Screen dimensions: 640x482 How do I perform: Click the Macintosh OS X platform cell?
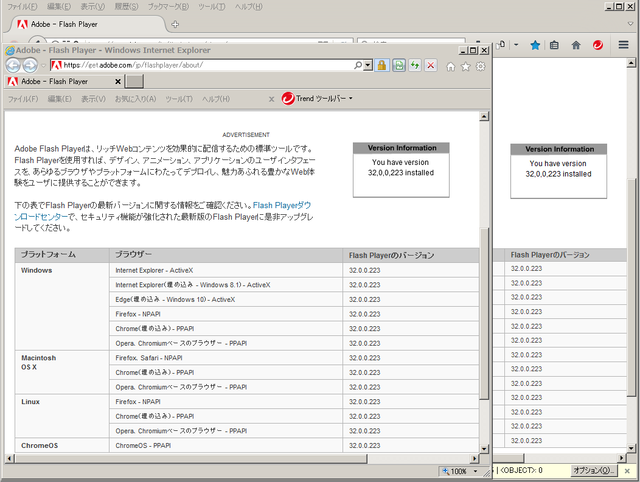click(x=62, y=372)
